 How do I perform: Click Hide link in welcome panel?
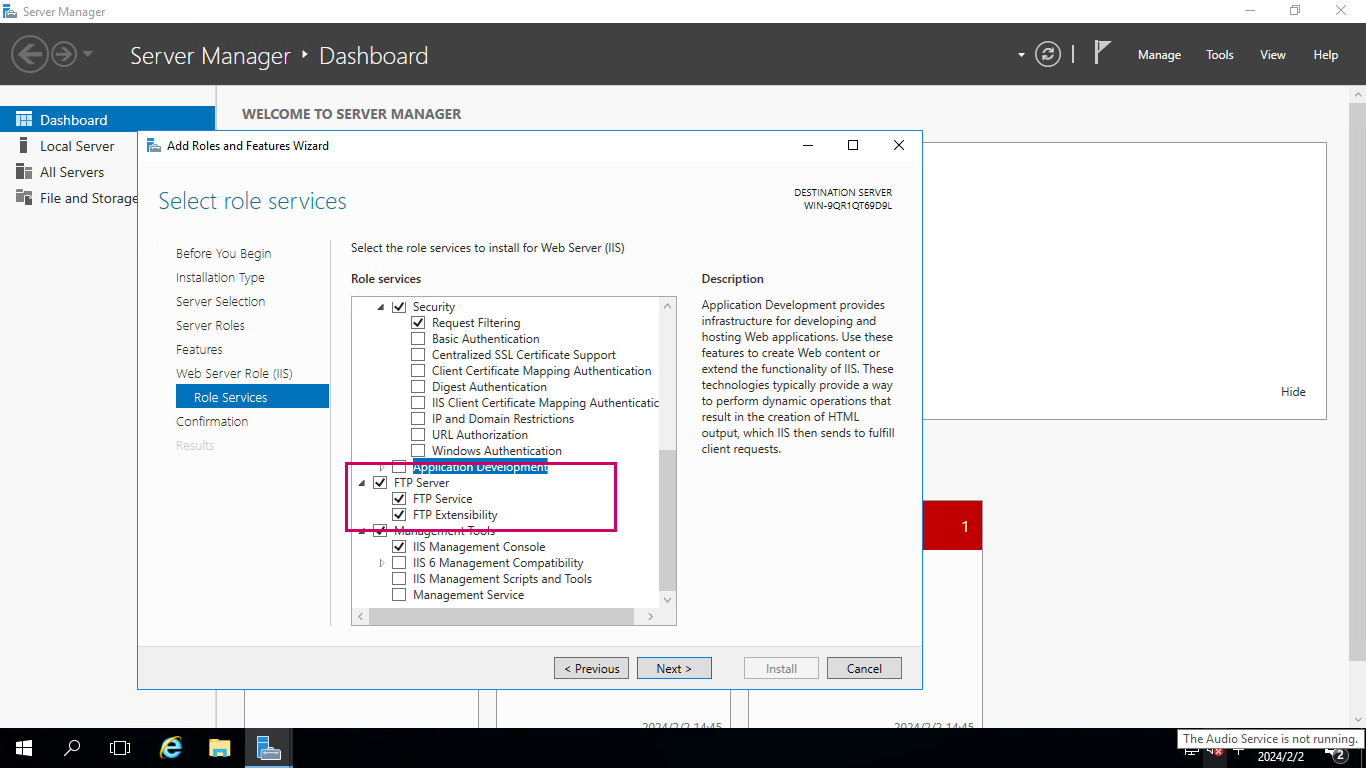pyautogui.click(x=1293, y=391)
